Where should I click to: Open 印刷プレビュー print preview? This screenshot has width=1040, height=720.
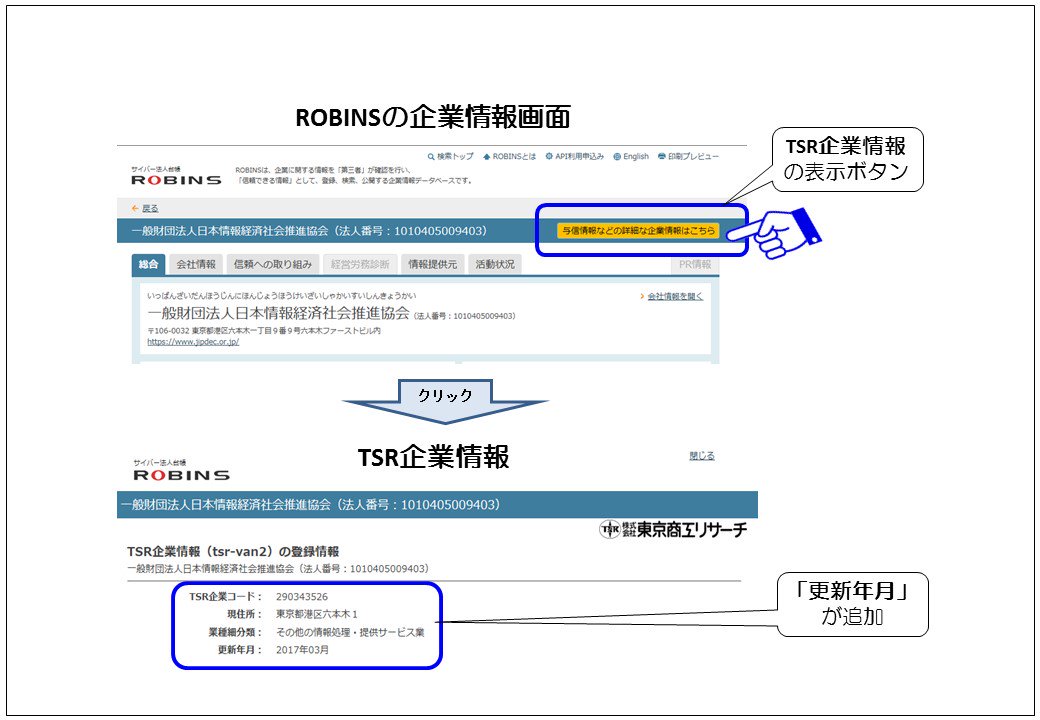[688, 156]
